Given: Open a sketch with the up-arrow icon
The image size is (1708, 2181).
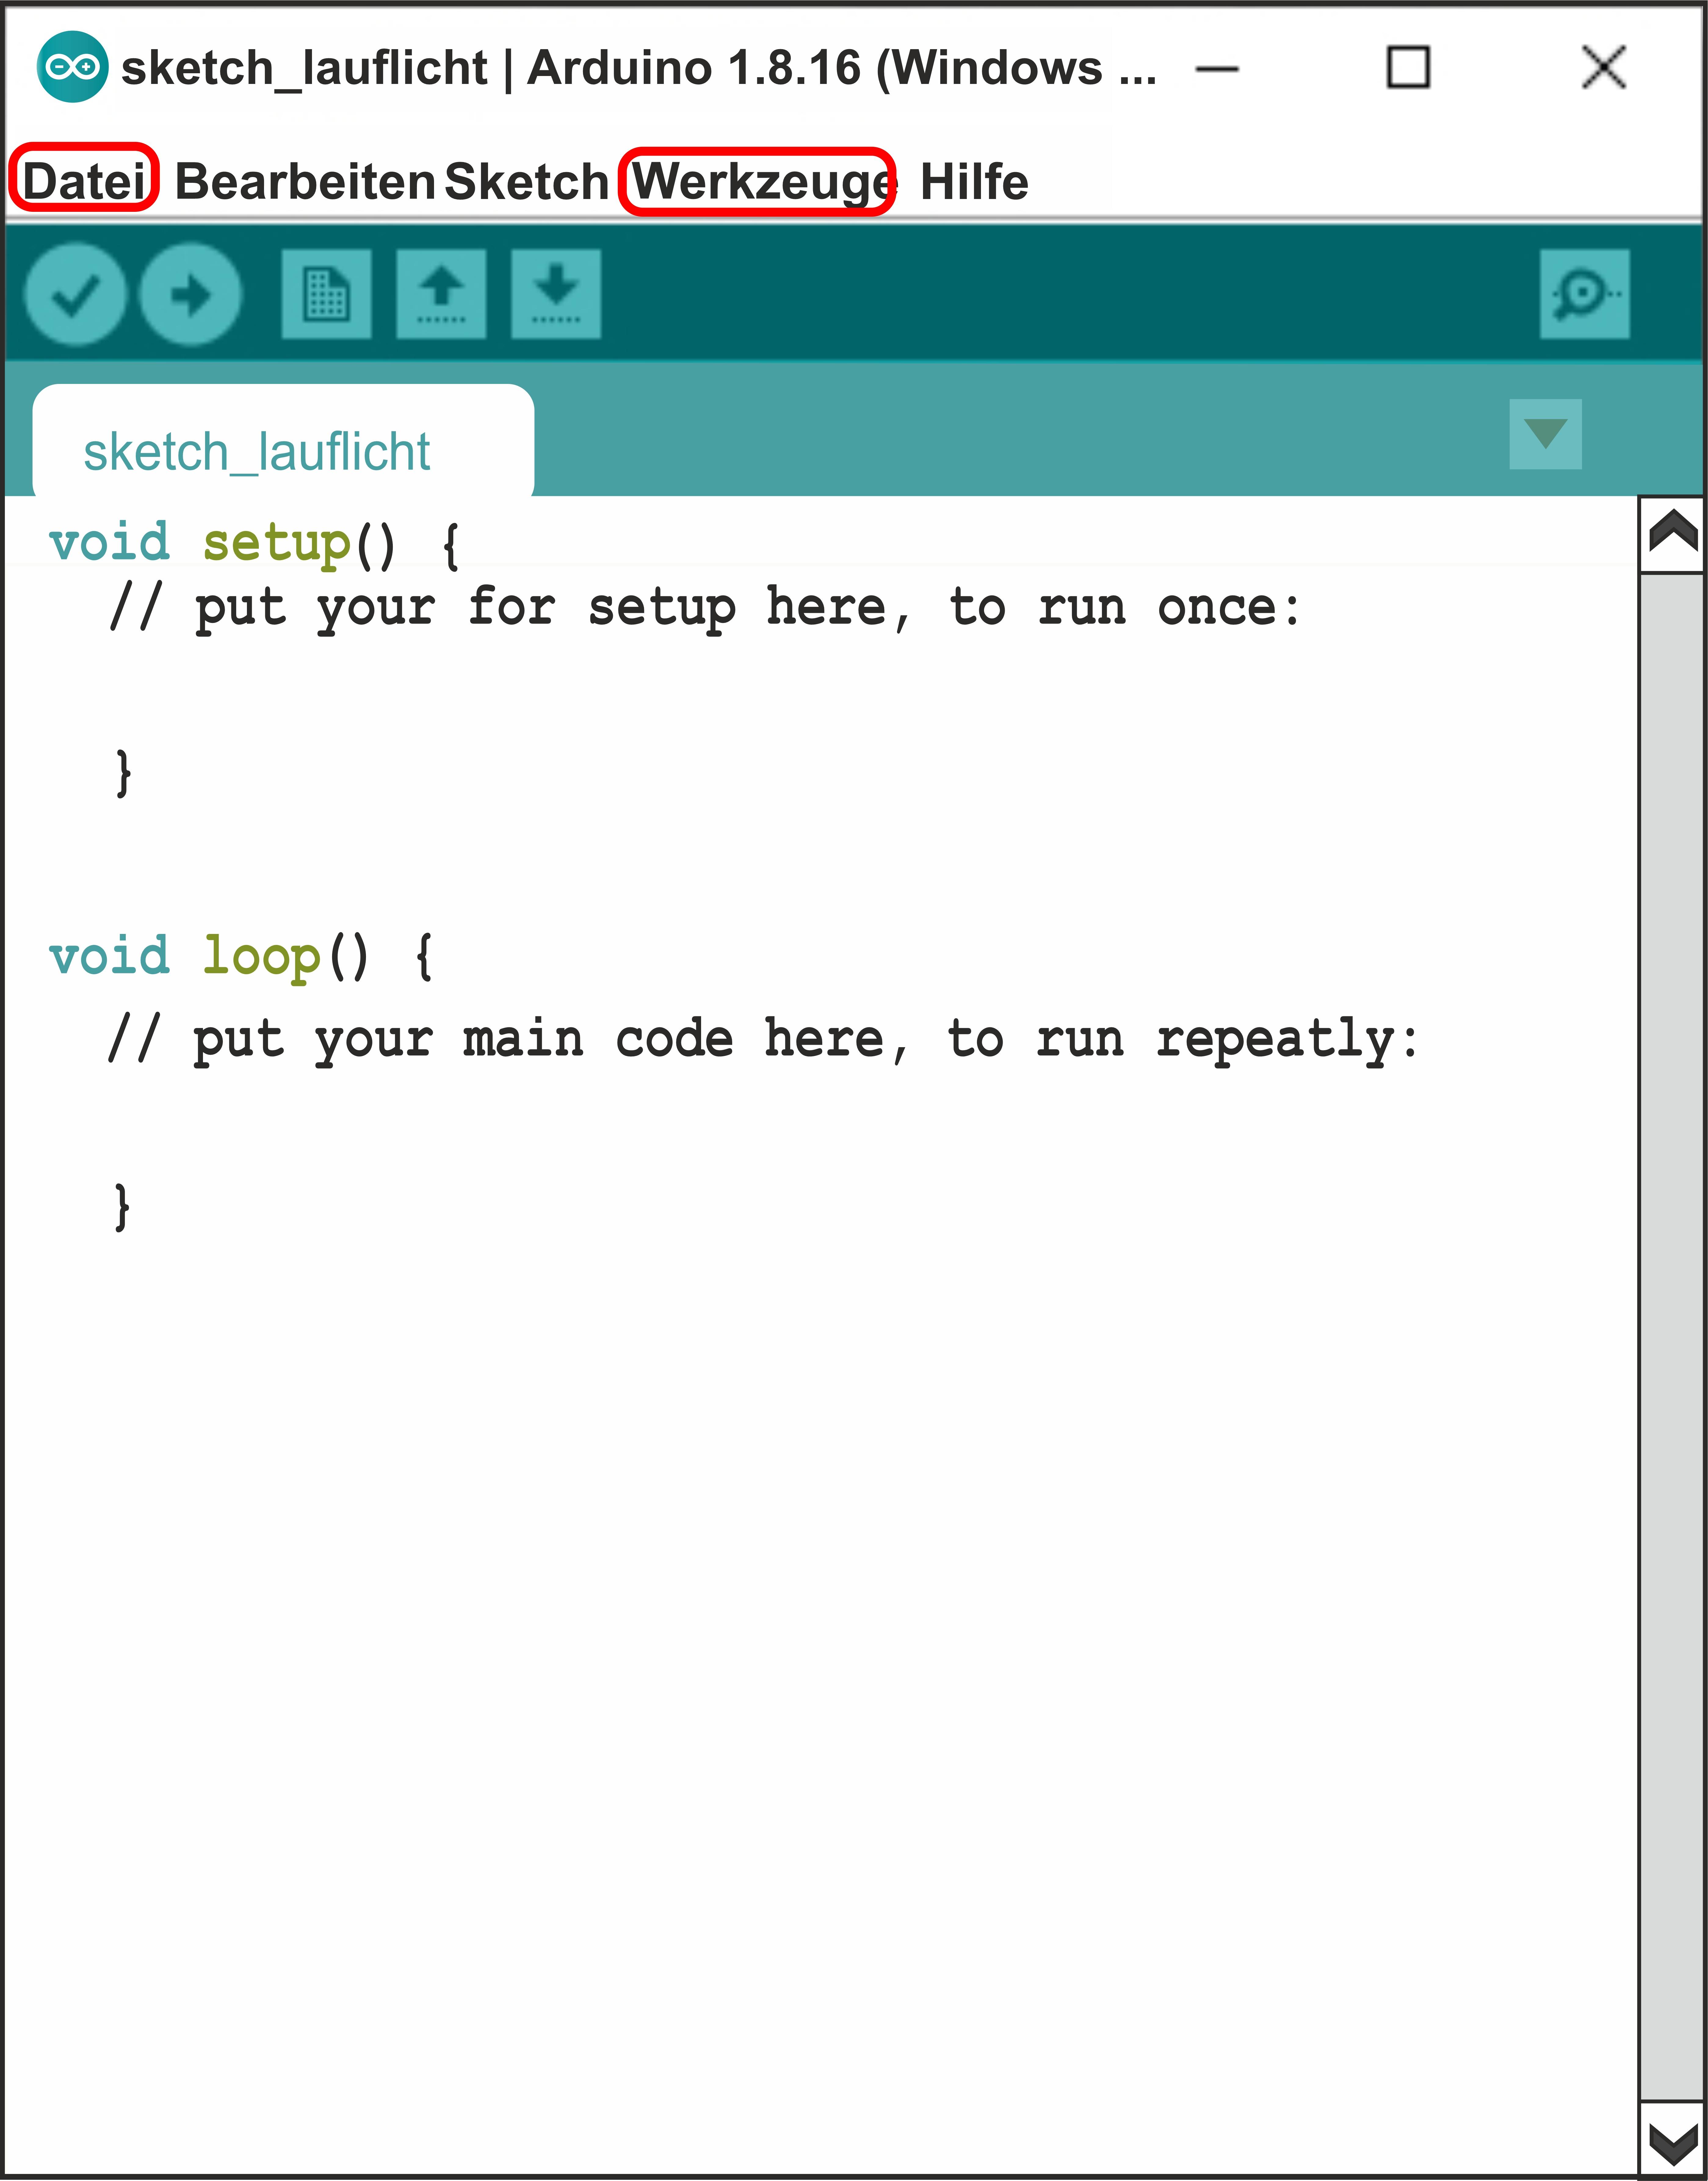Looking at the screenshot, I should [441, 294].
